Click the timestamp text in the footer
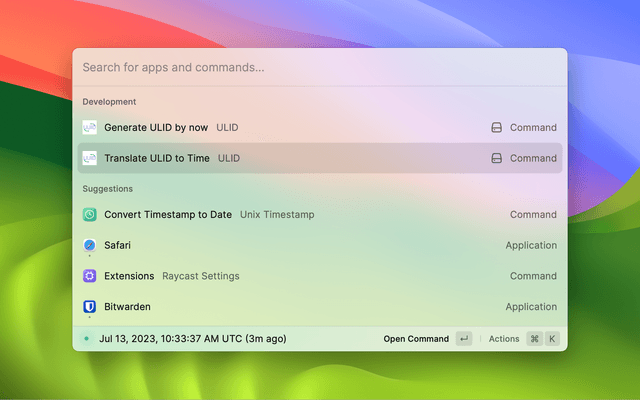 coord(192,339)
